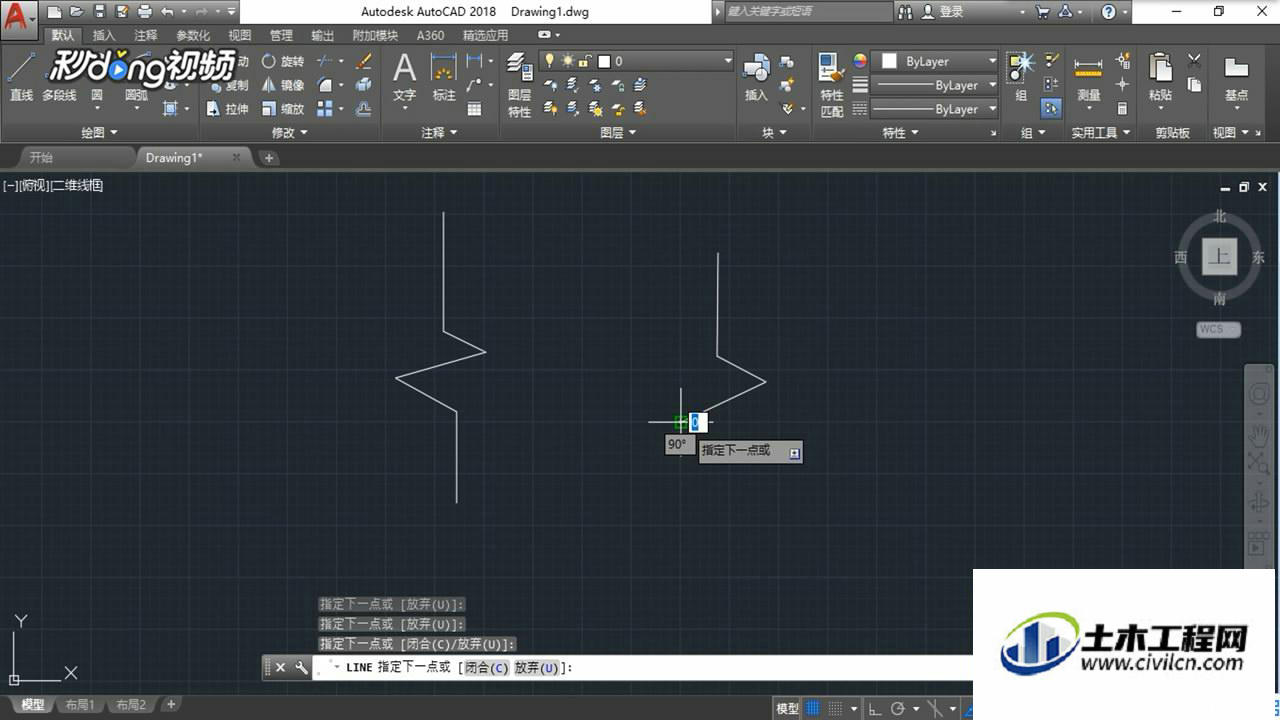Toggle ortho mode in status bar
The image size is (1280, 720).
pos(875,708)
